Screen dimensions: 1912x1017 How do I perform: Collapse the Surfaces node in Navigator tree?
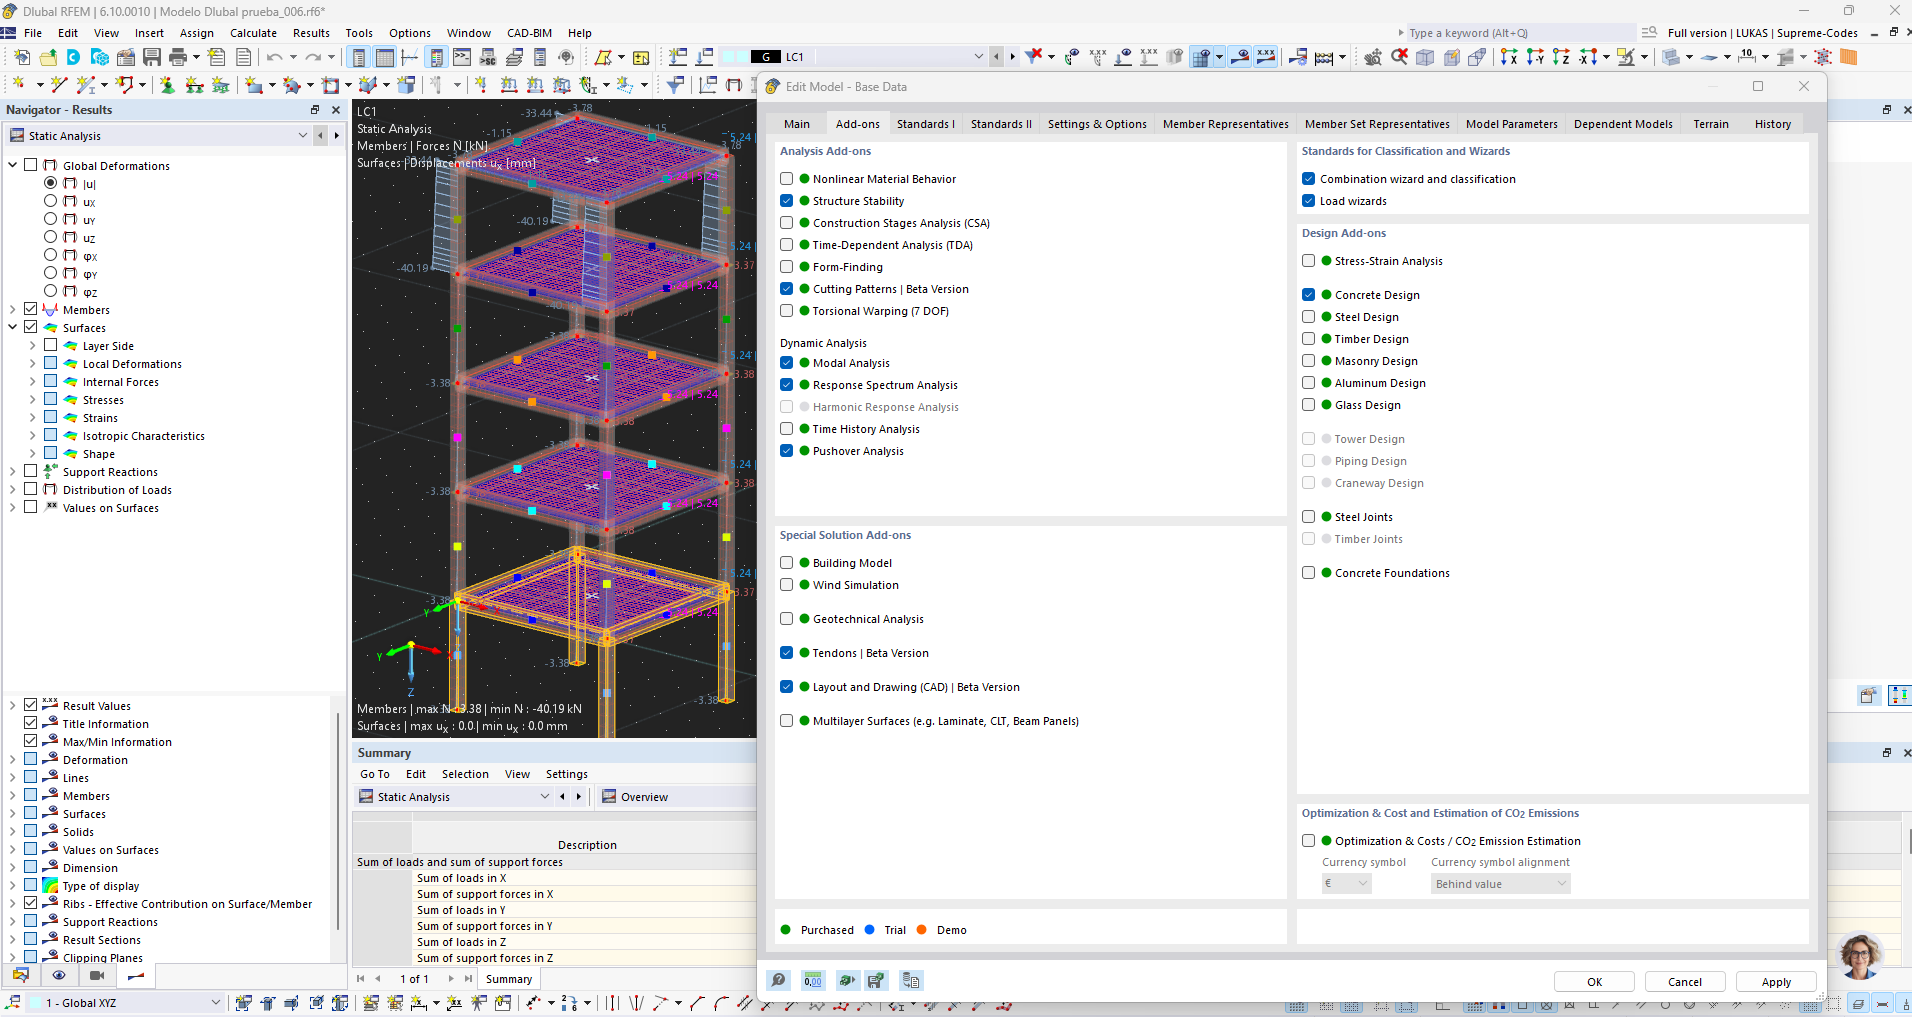[13, 328]
